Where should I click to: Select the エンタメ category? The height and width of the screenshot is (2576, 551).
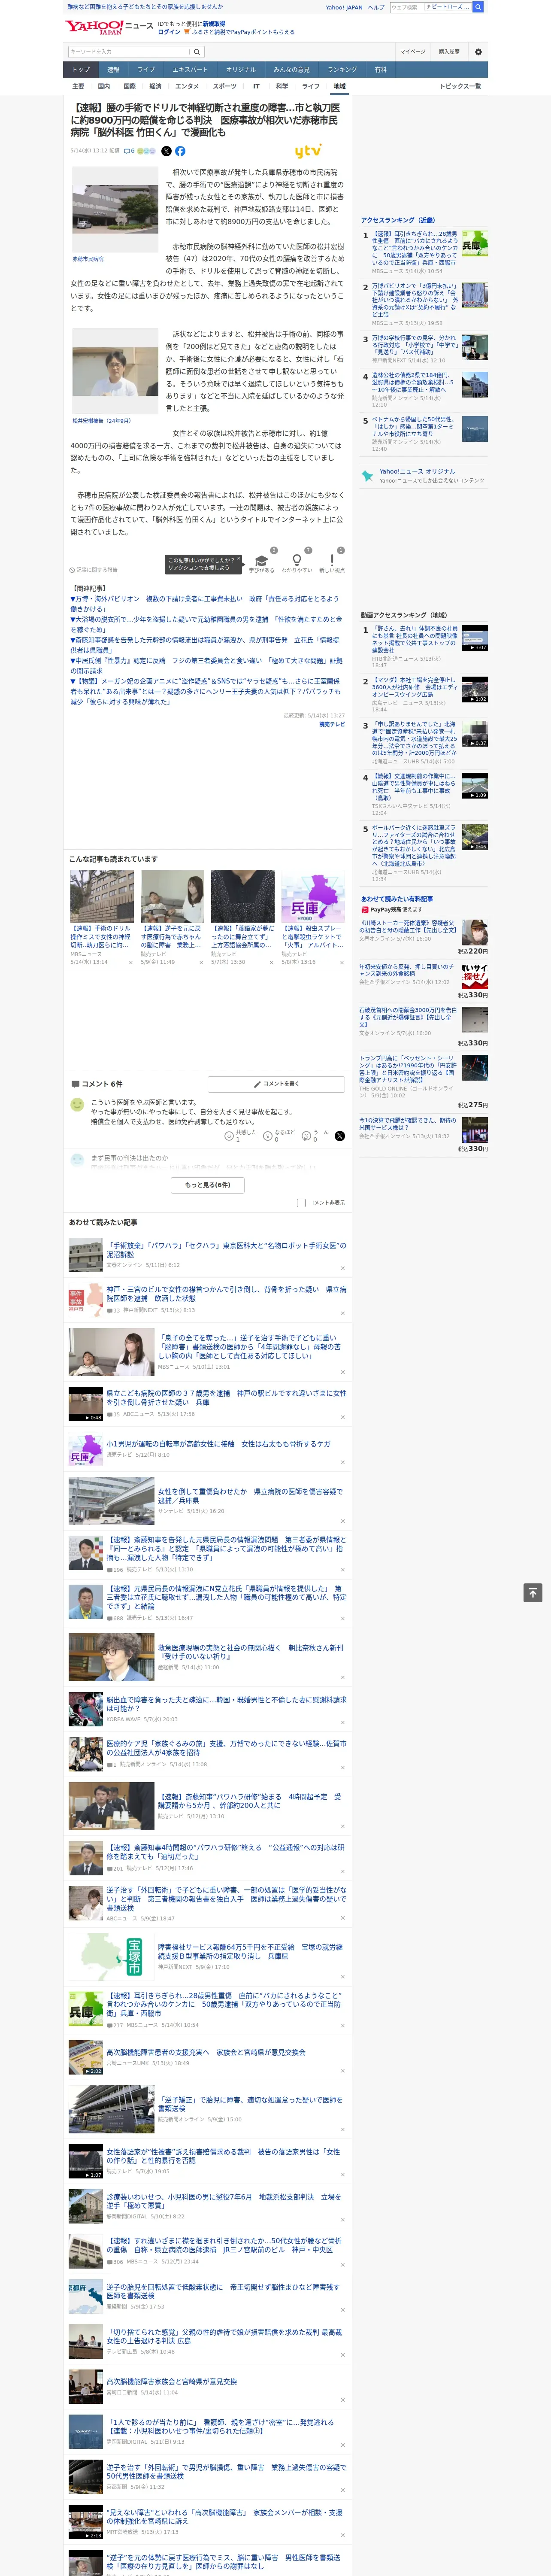[187, 86]
